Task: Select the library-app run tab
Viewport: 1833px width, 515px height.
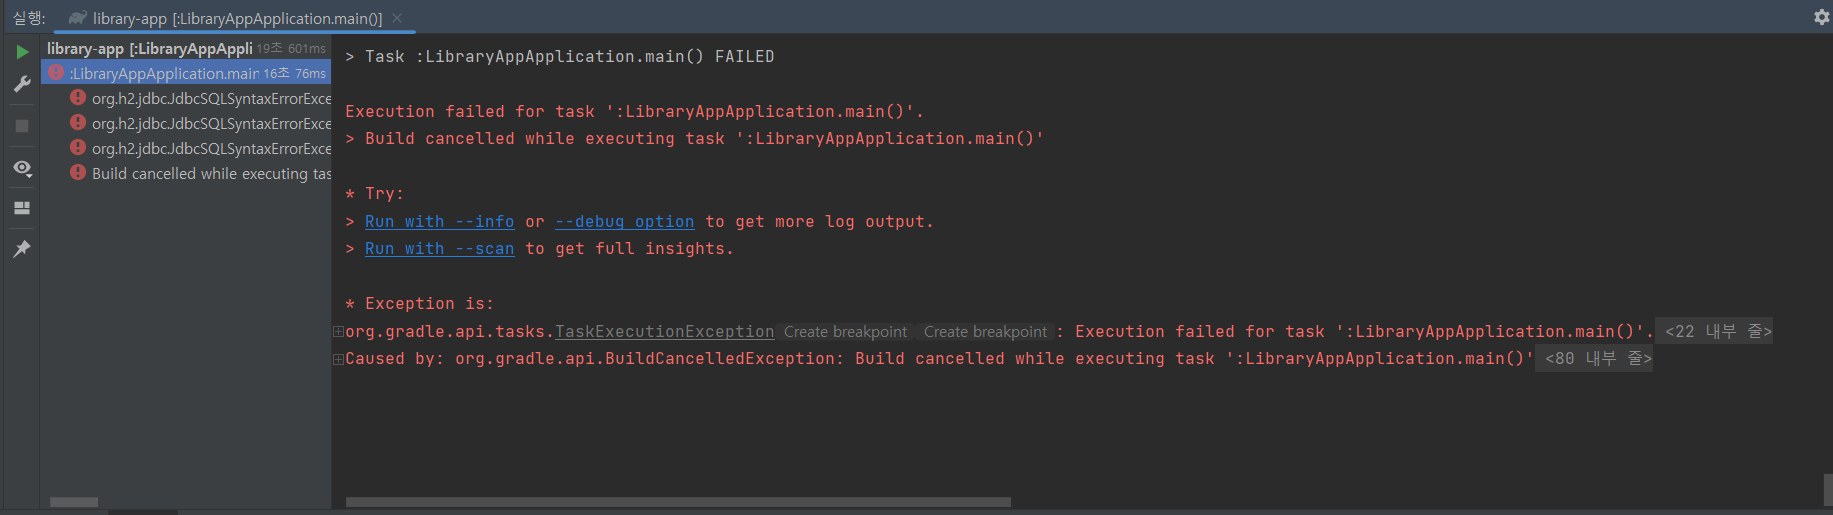Action: point(237,18)
